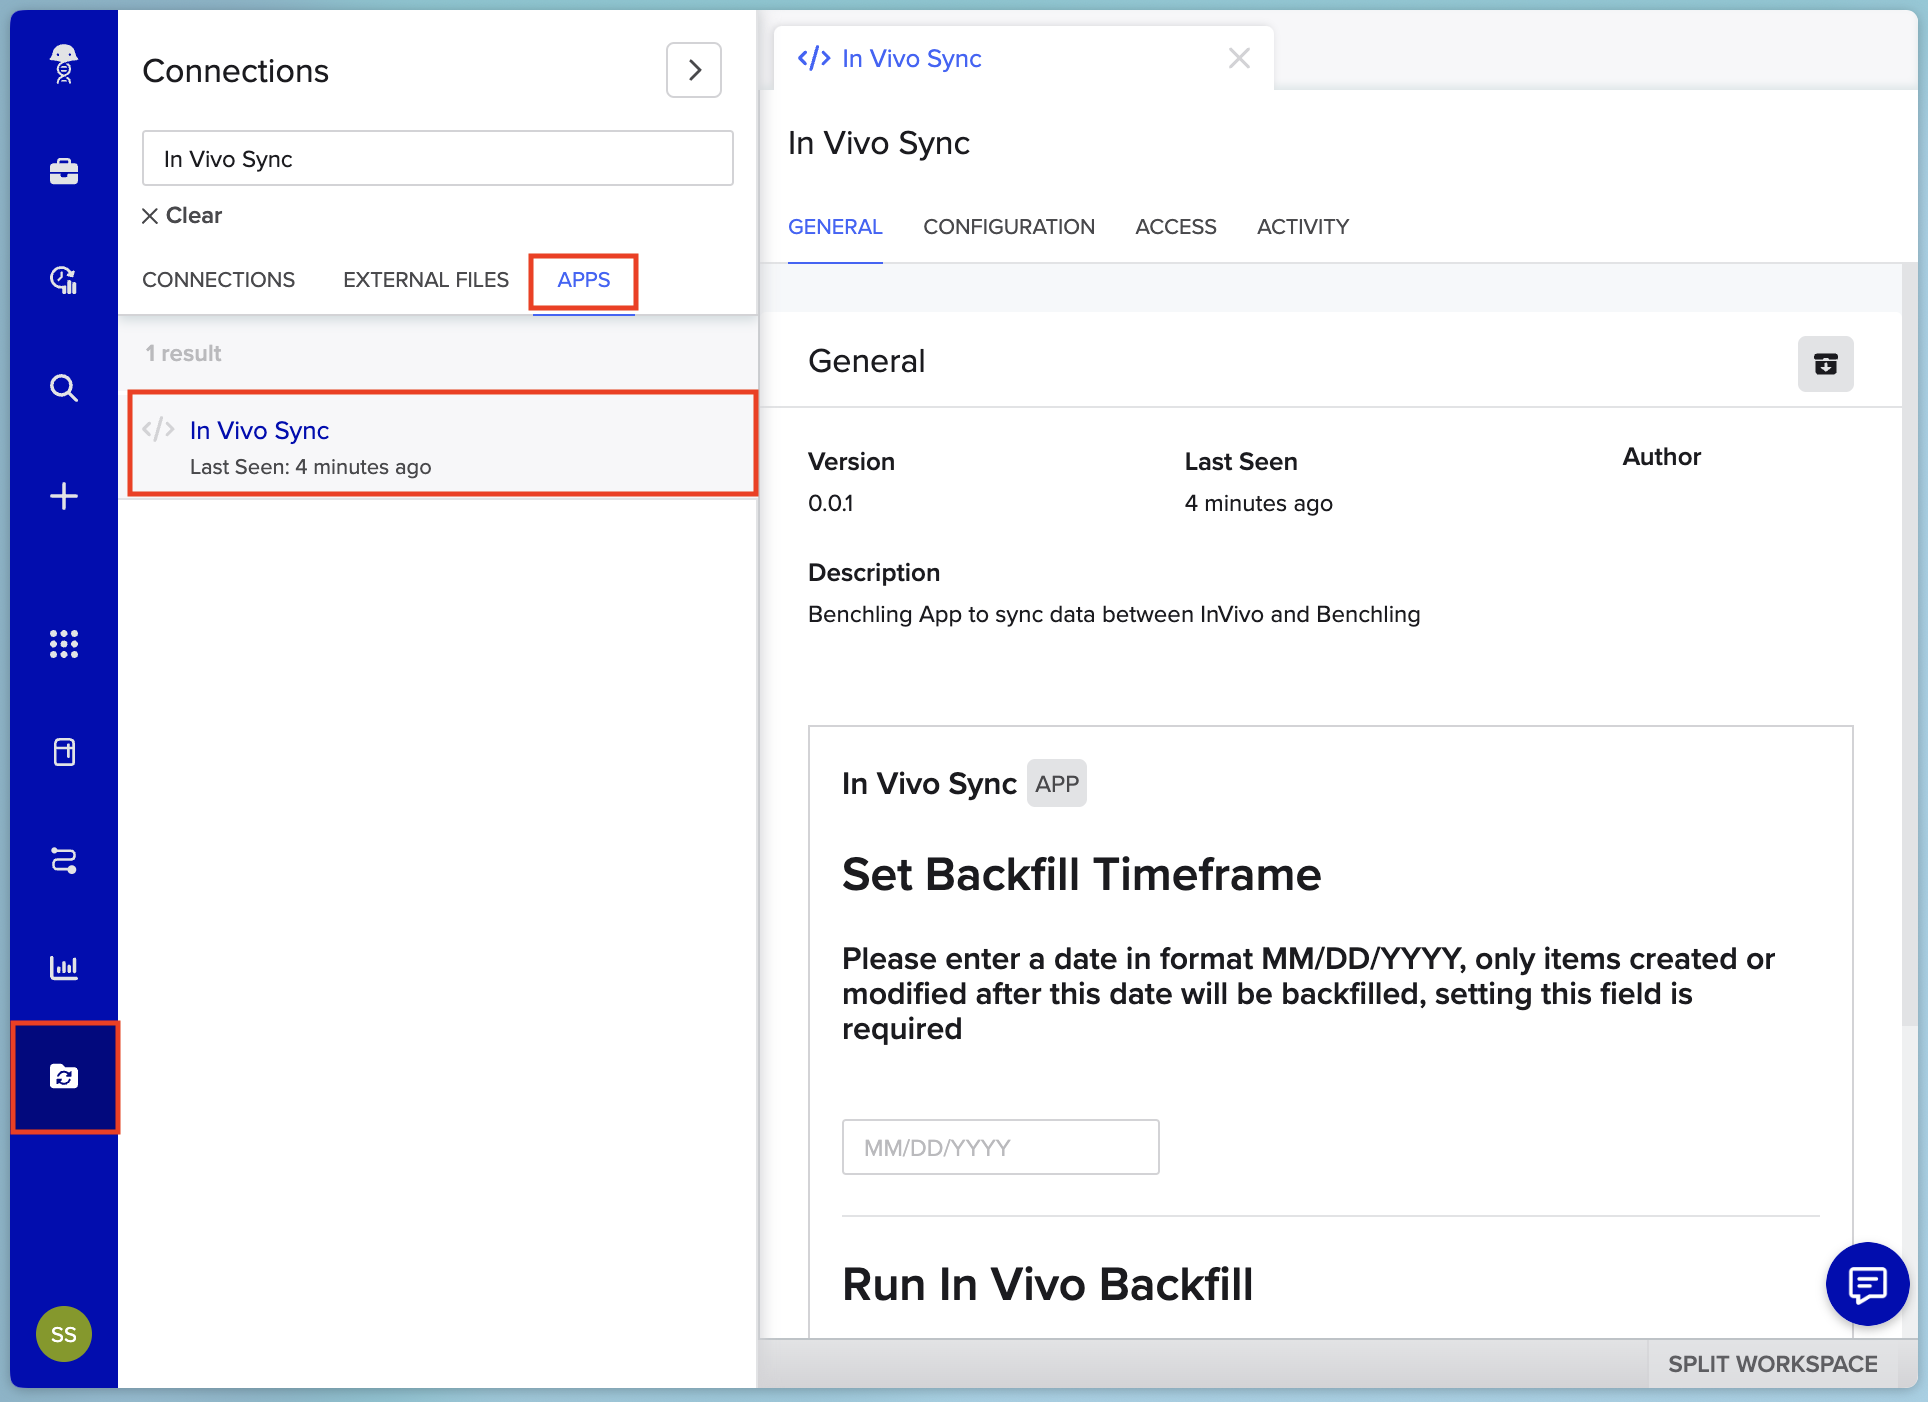The height and width of the screenshot is (1402, 1928).
Task: Open the Analytics bar chart icon in sidebar
Action: 64,968
